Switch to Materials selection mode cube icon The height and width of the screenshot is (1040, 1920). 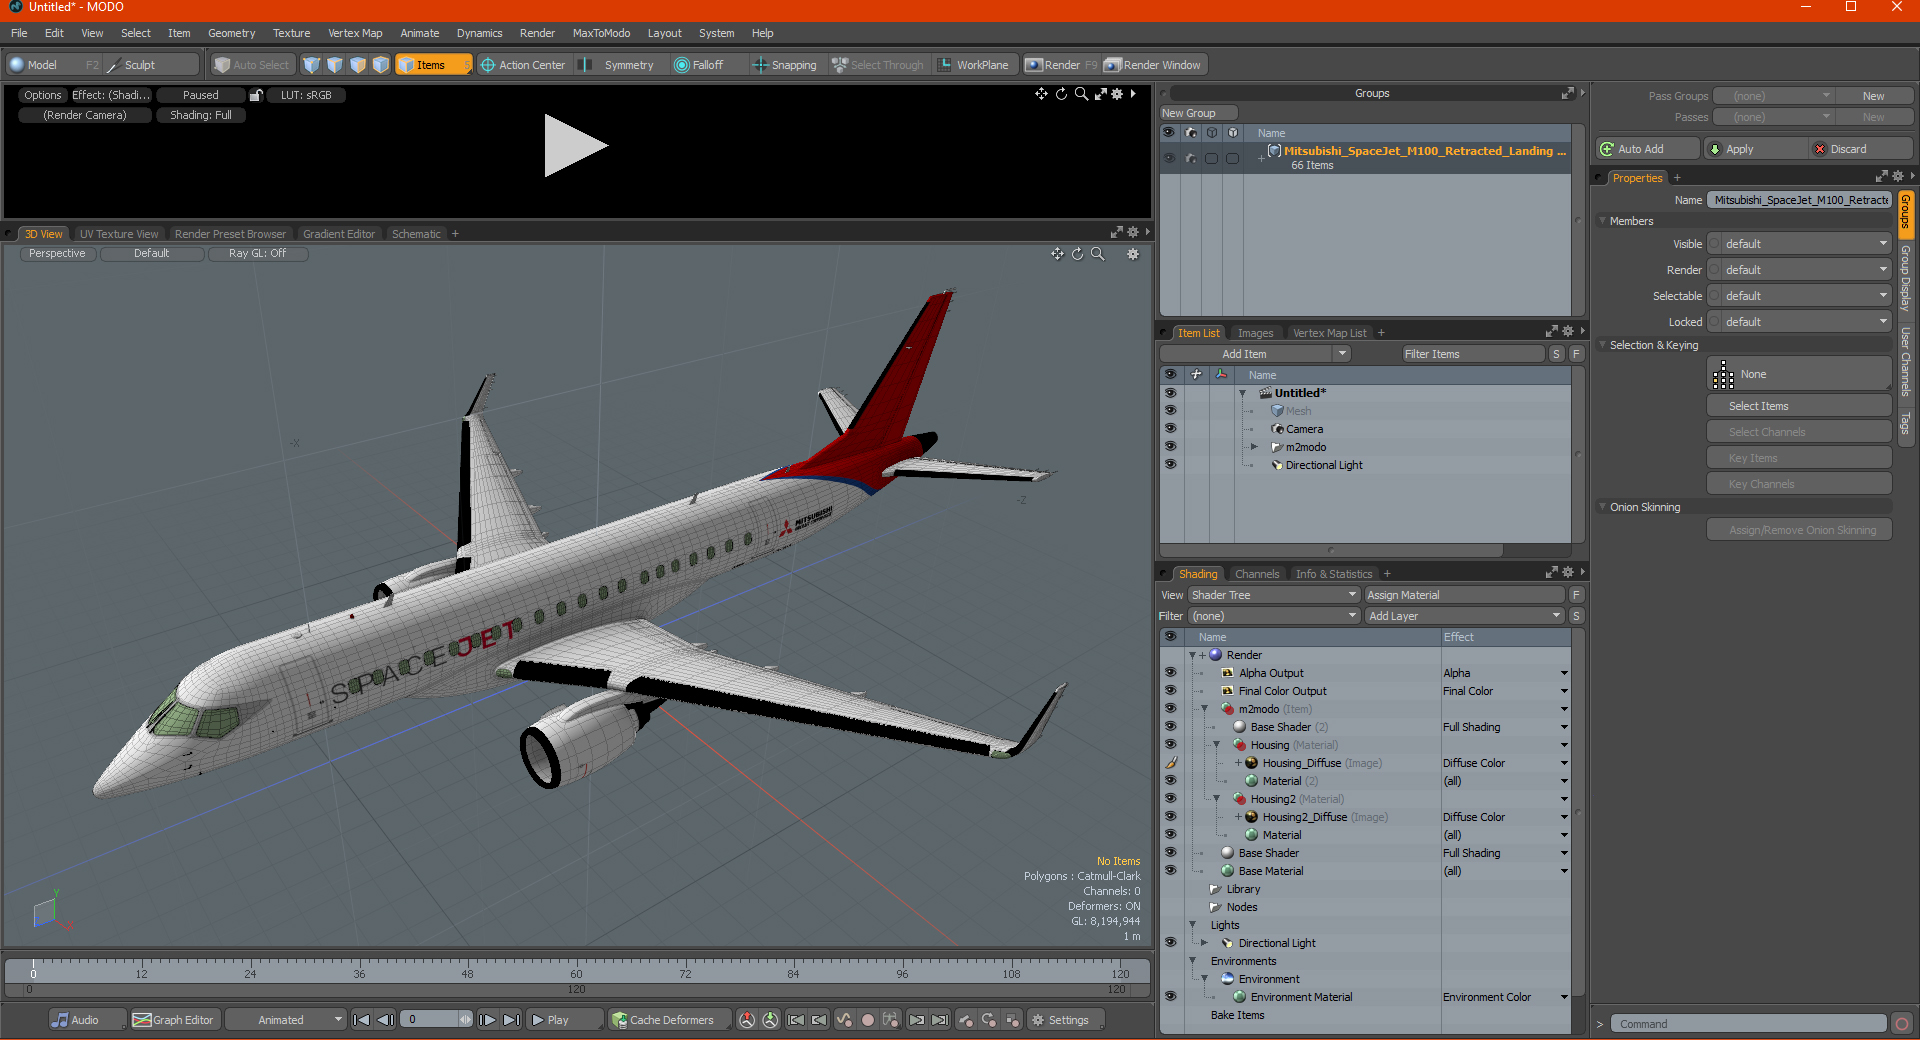tap(381, 65)
